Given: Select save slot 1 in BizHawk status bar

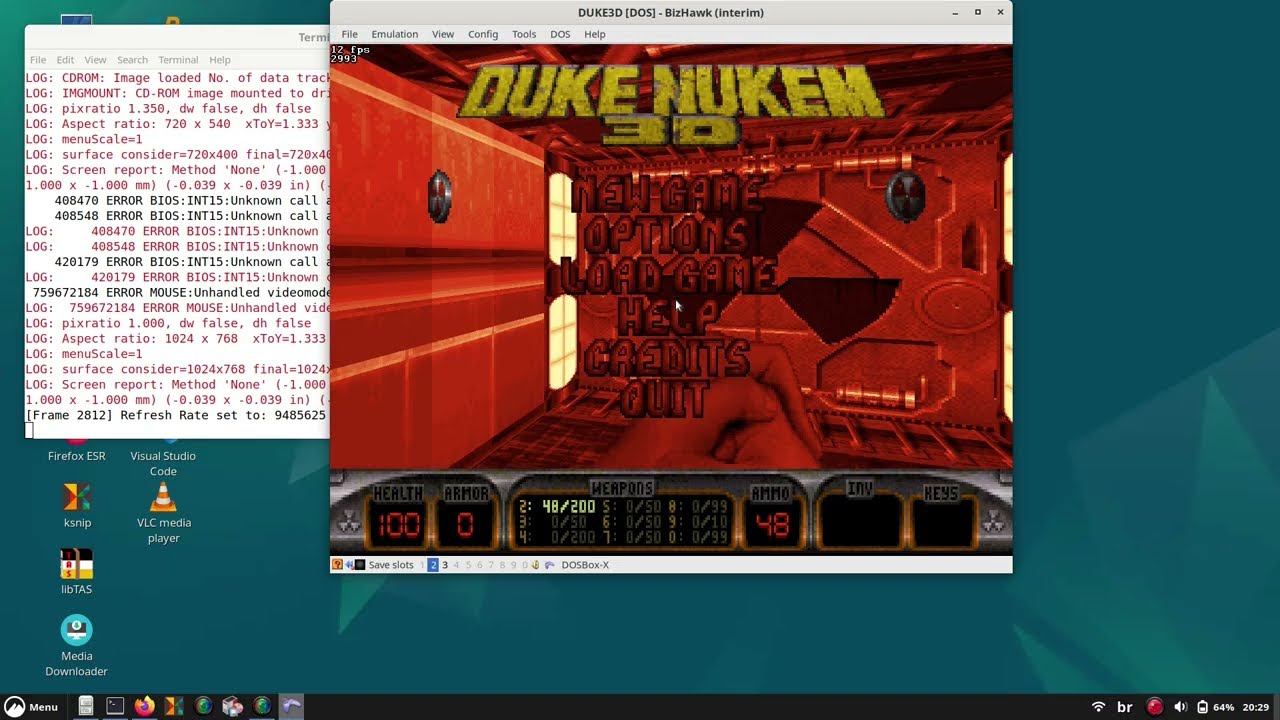Looking at the screenshot, I should (x=422, y=565).
